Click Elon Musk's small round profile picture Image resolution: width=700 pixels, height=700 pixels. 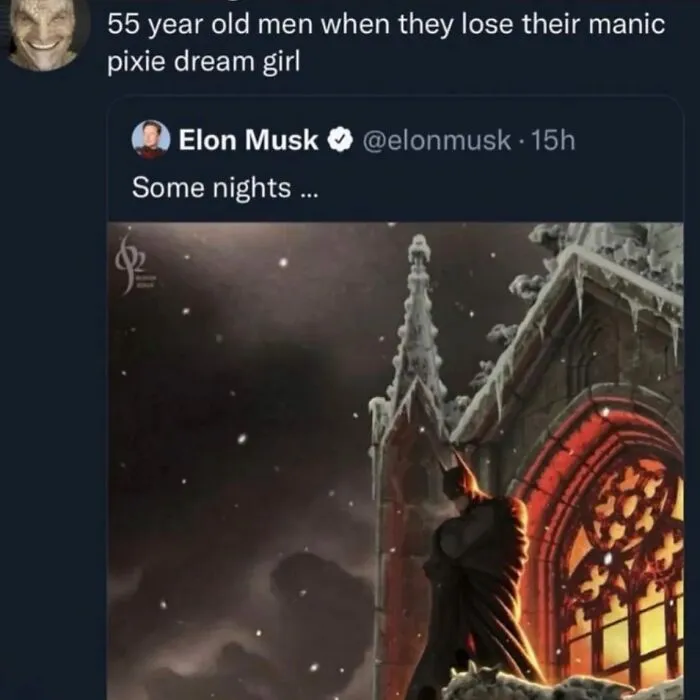(x=151, y=140)
